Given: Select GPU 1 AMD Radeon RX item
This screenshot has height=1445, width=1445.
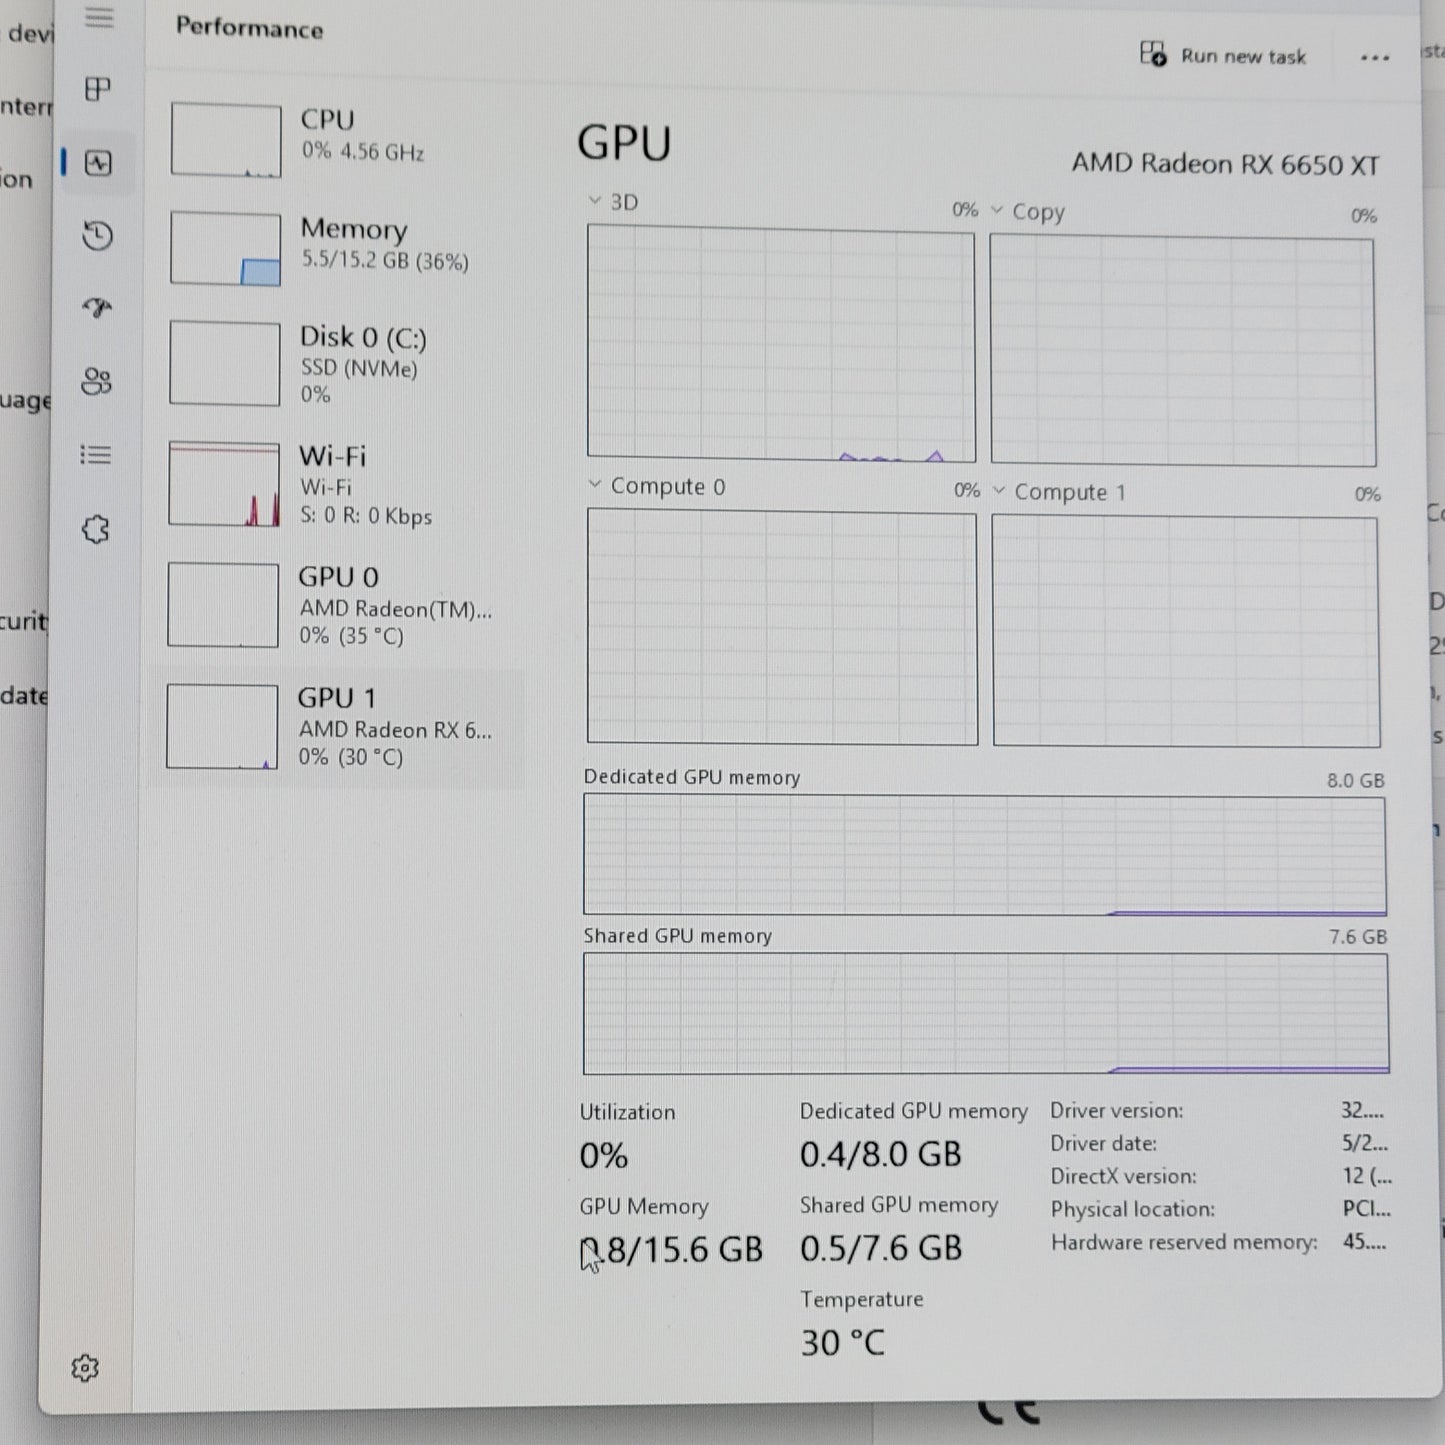Looking at the screenshot, I should [x=335, y=727].
